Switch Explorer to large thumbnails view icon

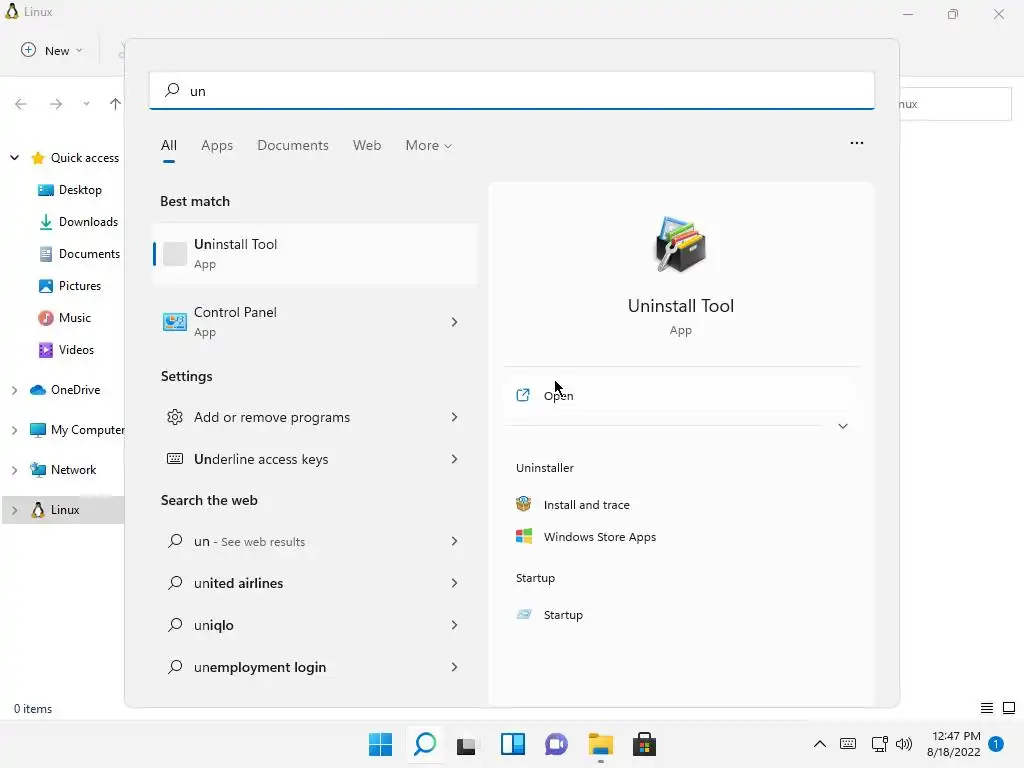(x=1009, y=708)
